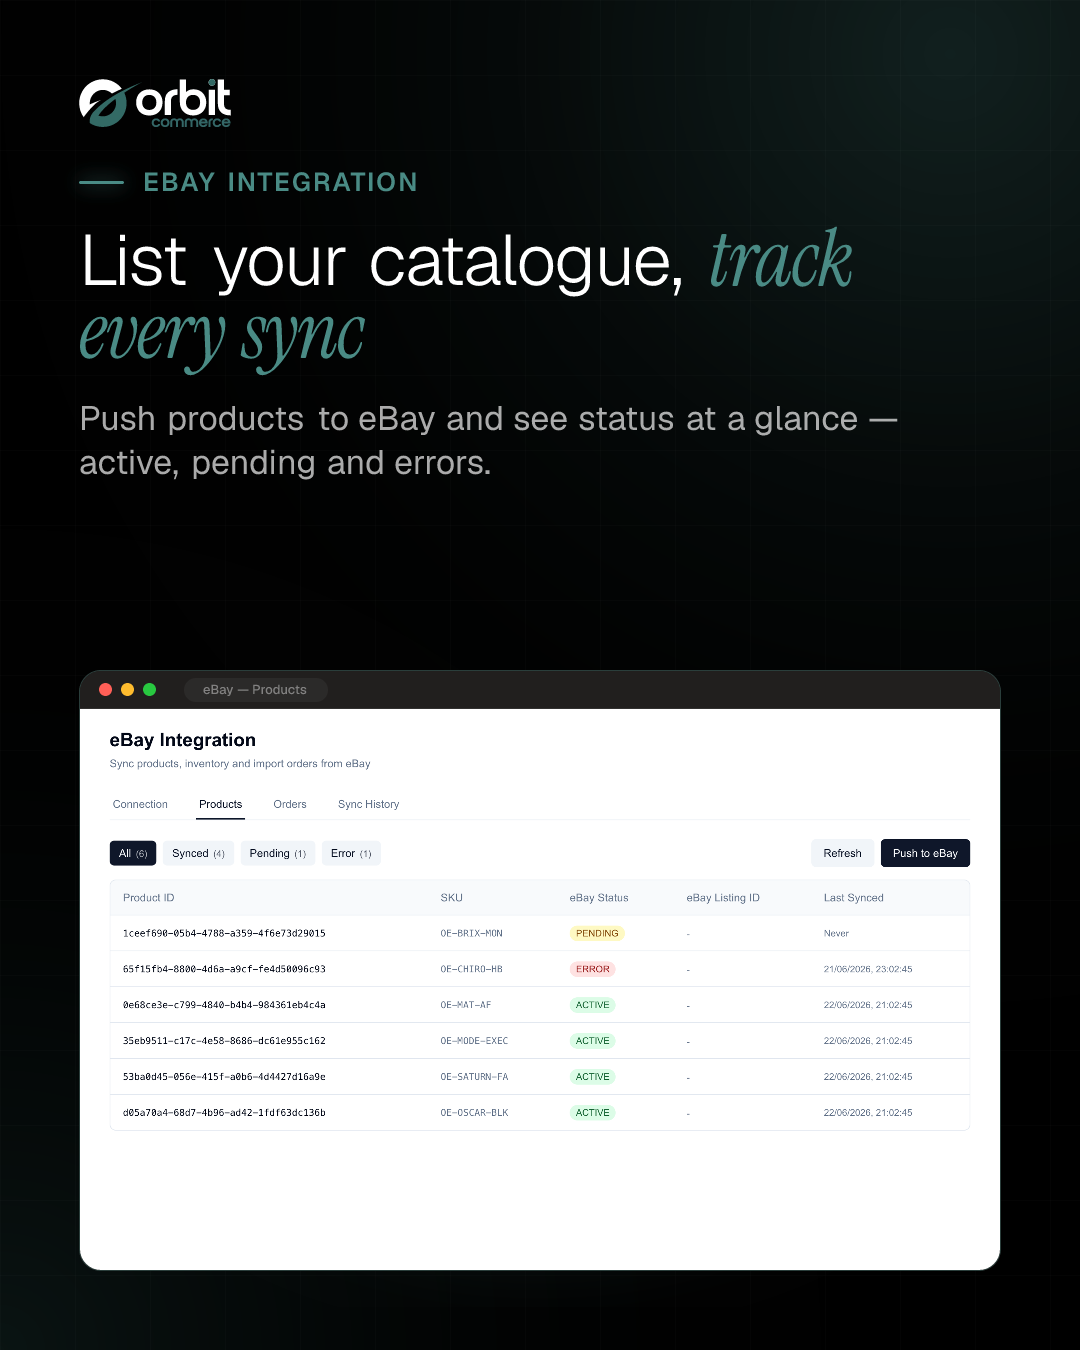Click the Refresh button
The image size is (1080, 1350).
click(842, 853)
